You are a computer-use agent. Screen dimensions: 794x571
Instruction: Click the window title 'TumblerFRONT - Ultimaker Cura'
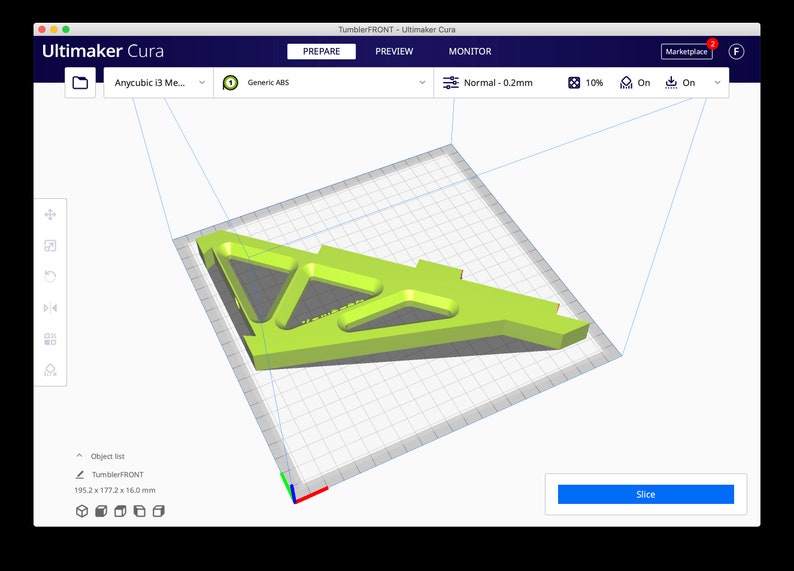tap(397, 29)
